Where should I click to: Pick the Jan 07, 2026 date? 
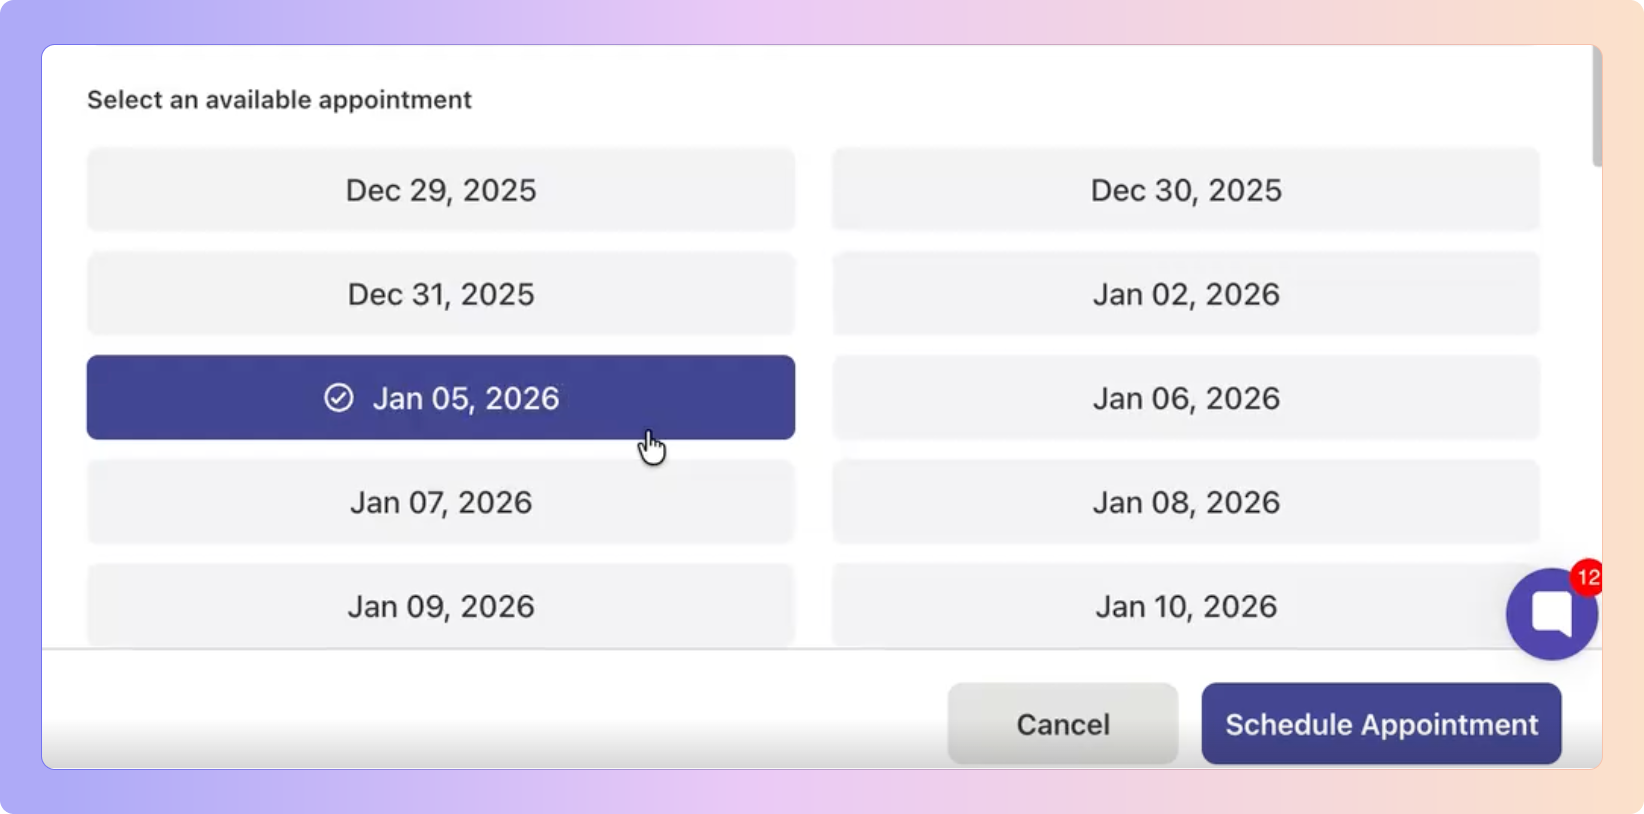(440, 502)
